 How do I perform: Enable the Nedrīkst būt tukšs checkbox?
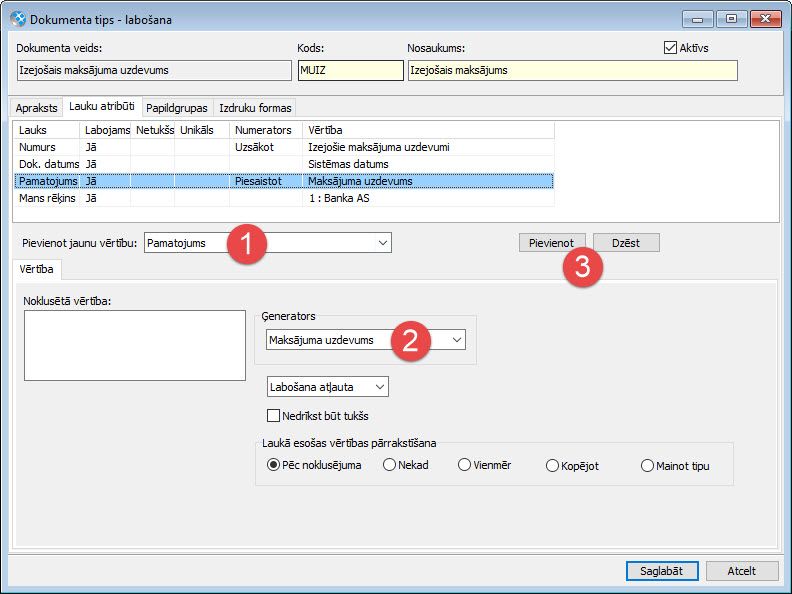pos(274,416)
